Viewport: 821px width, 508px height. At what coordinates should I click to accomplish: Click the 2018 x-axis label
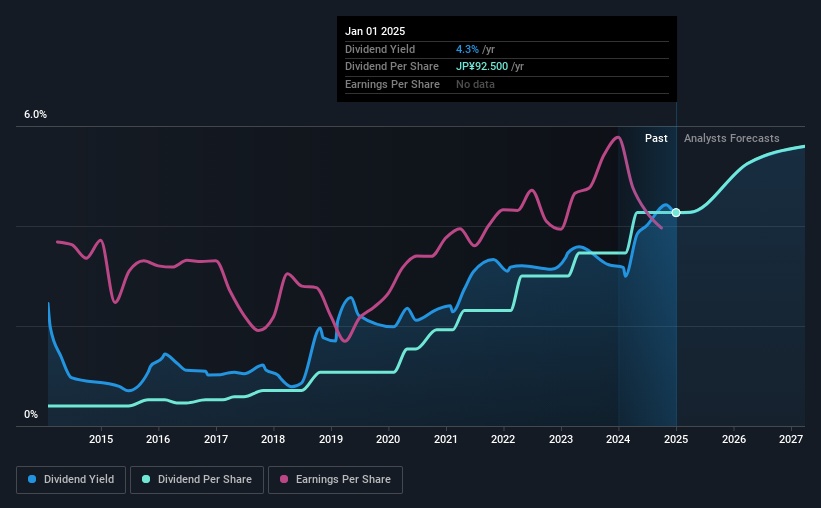coord(273,439)
